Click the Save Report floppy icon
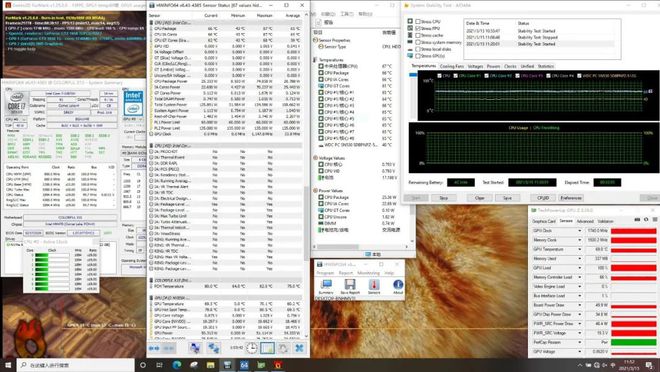 (x=350, y=287)
